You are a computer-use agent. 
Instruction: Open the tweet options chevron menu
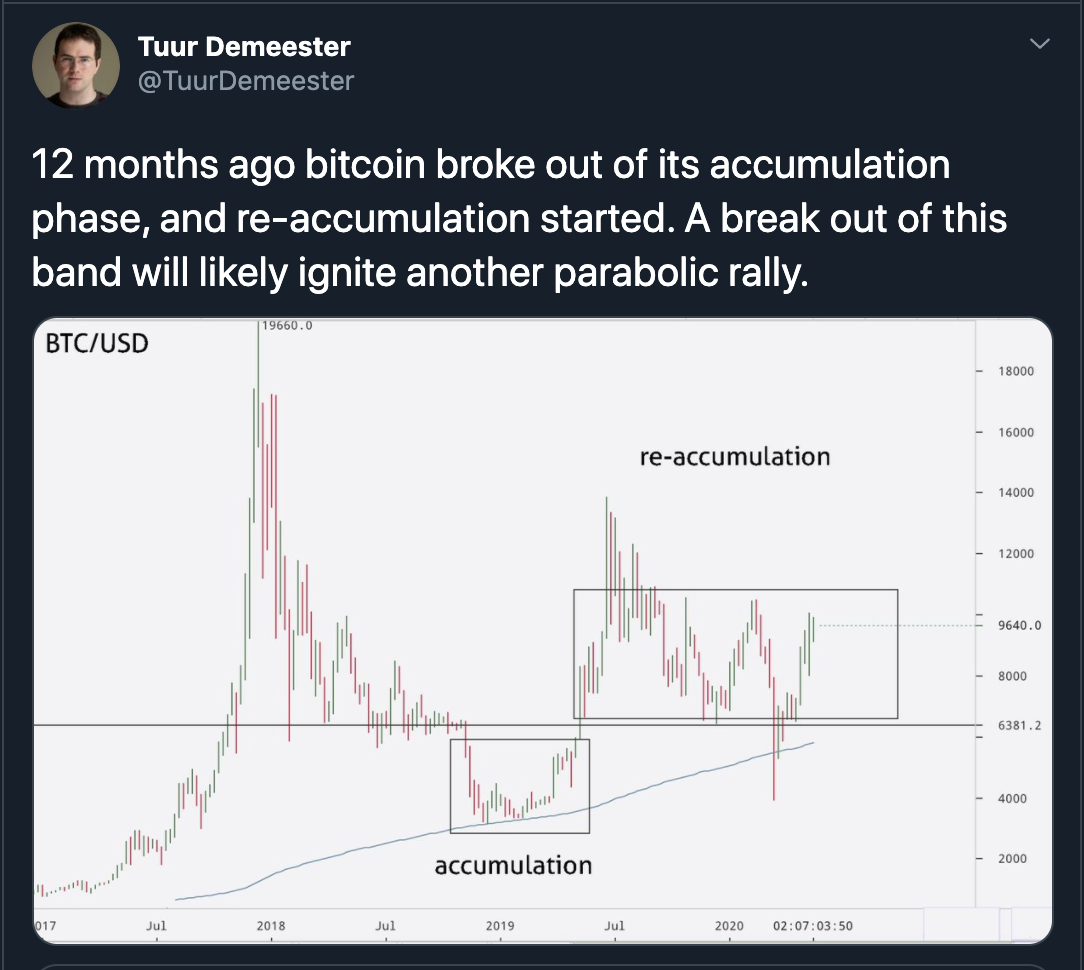[1040, 44]
